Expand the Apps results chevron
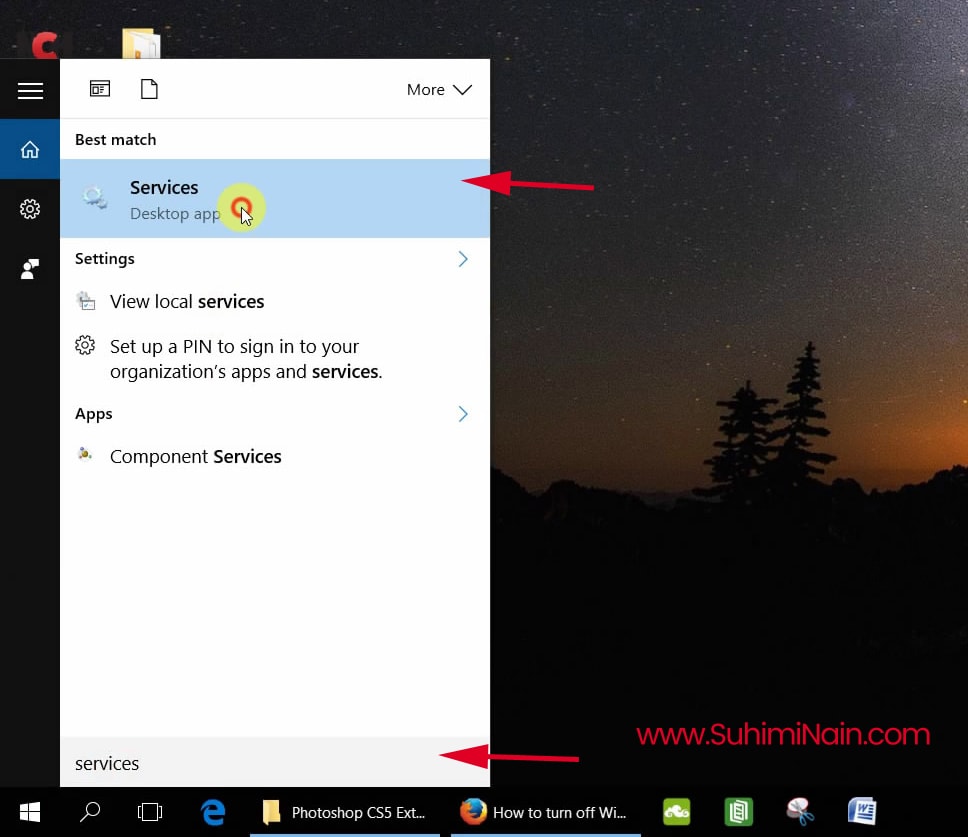The width and height of the screenshot is (968, 837). [x=462, y=414]
